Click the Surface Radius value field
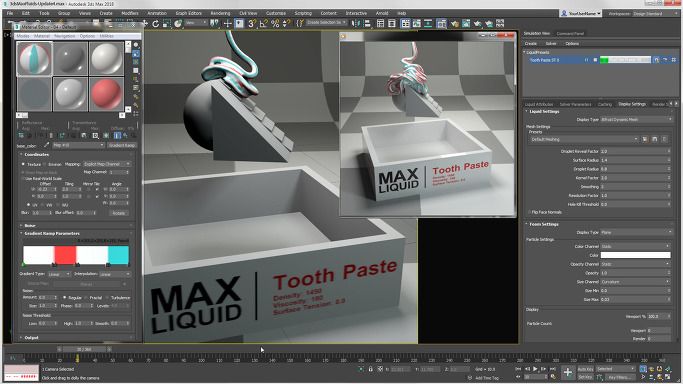 coord(635,160)
